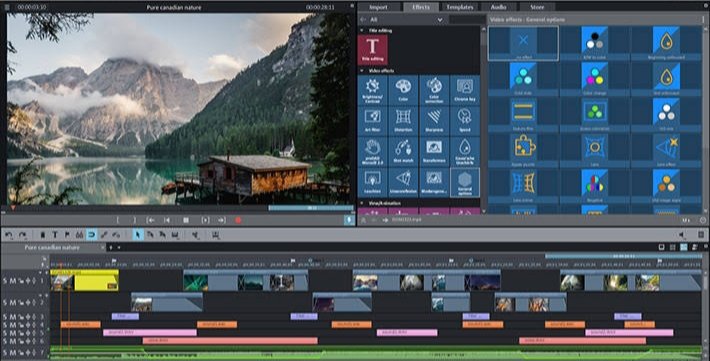Click the blue timeline zoom range bar
Viewport: 710px width, 361px height.
coord(624,256)
